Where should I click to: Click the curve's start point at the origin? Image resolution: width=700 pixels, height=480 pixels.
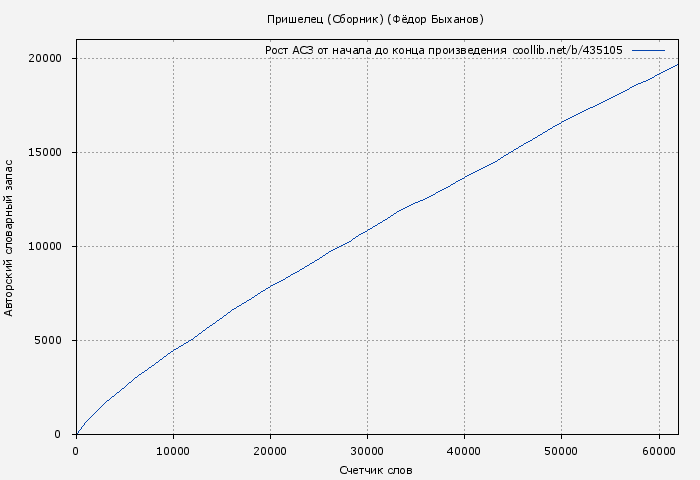click(x=77, y=433)
